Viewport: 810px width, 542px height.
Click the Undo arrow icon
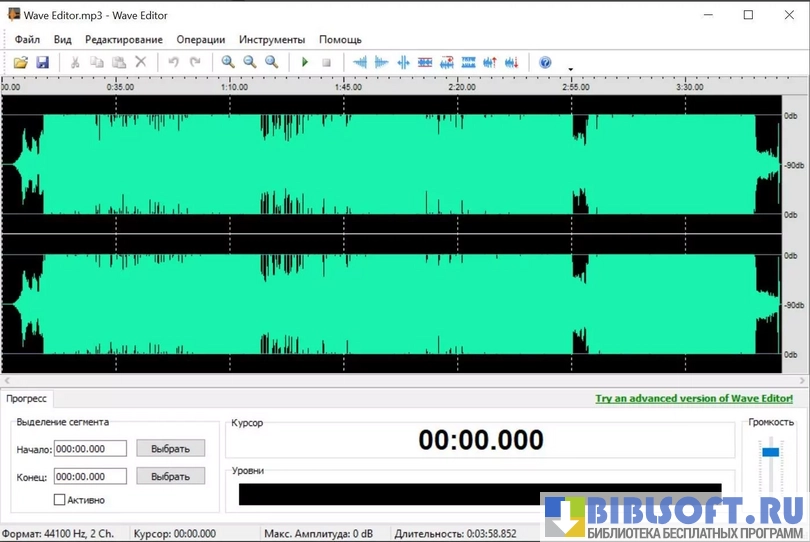(x=173, y=62)
